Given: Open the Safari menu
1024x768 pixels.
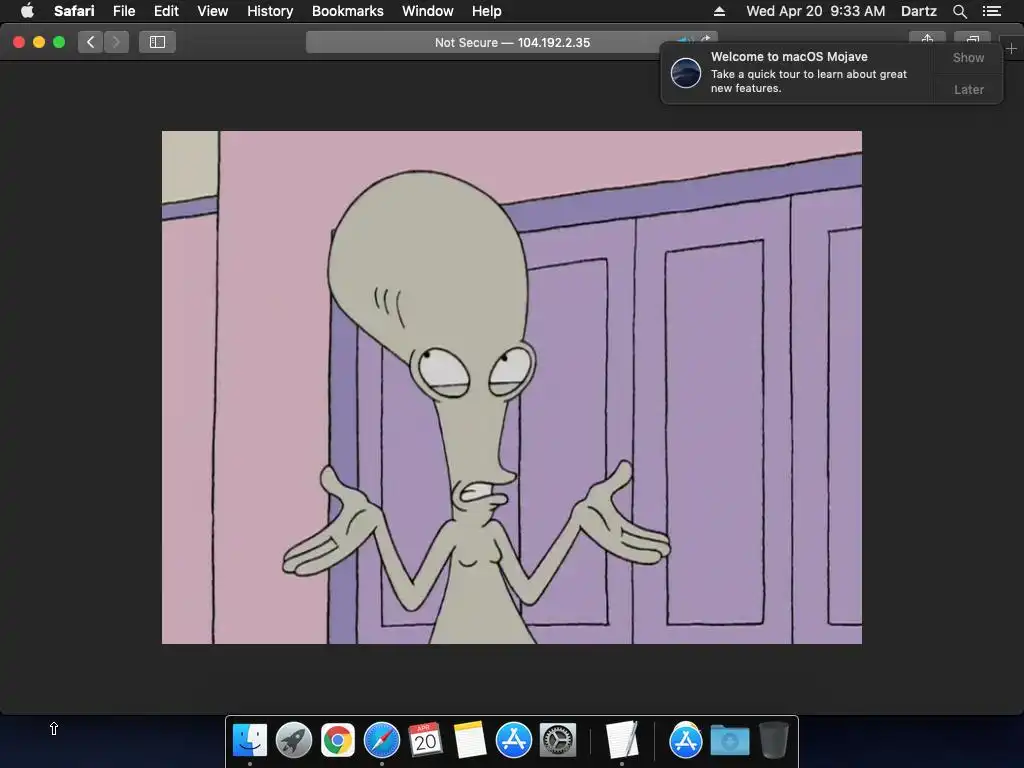Looking at the screenshot, I should [x=74, y=11].
